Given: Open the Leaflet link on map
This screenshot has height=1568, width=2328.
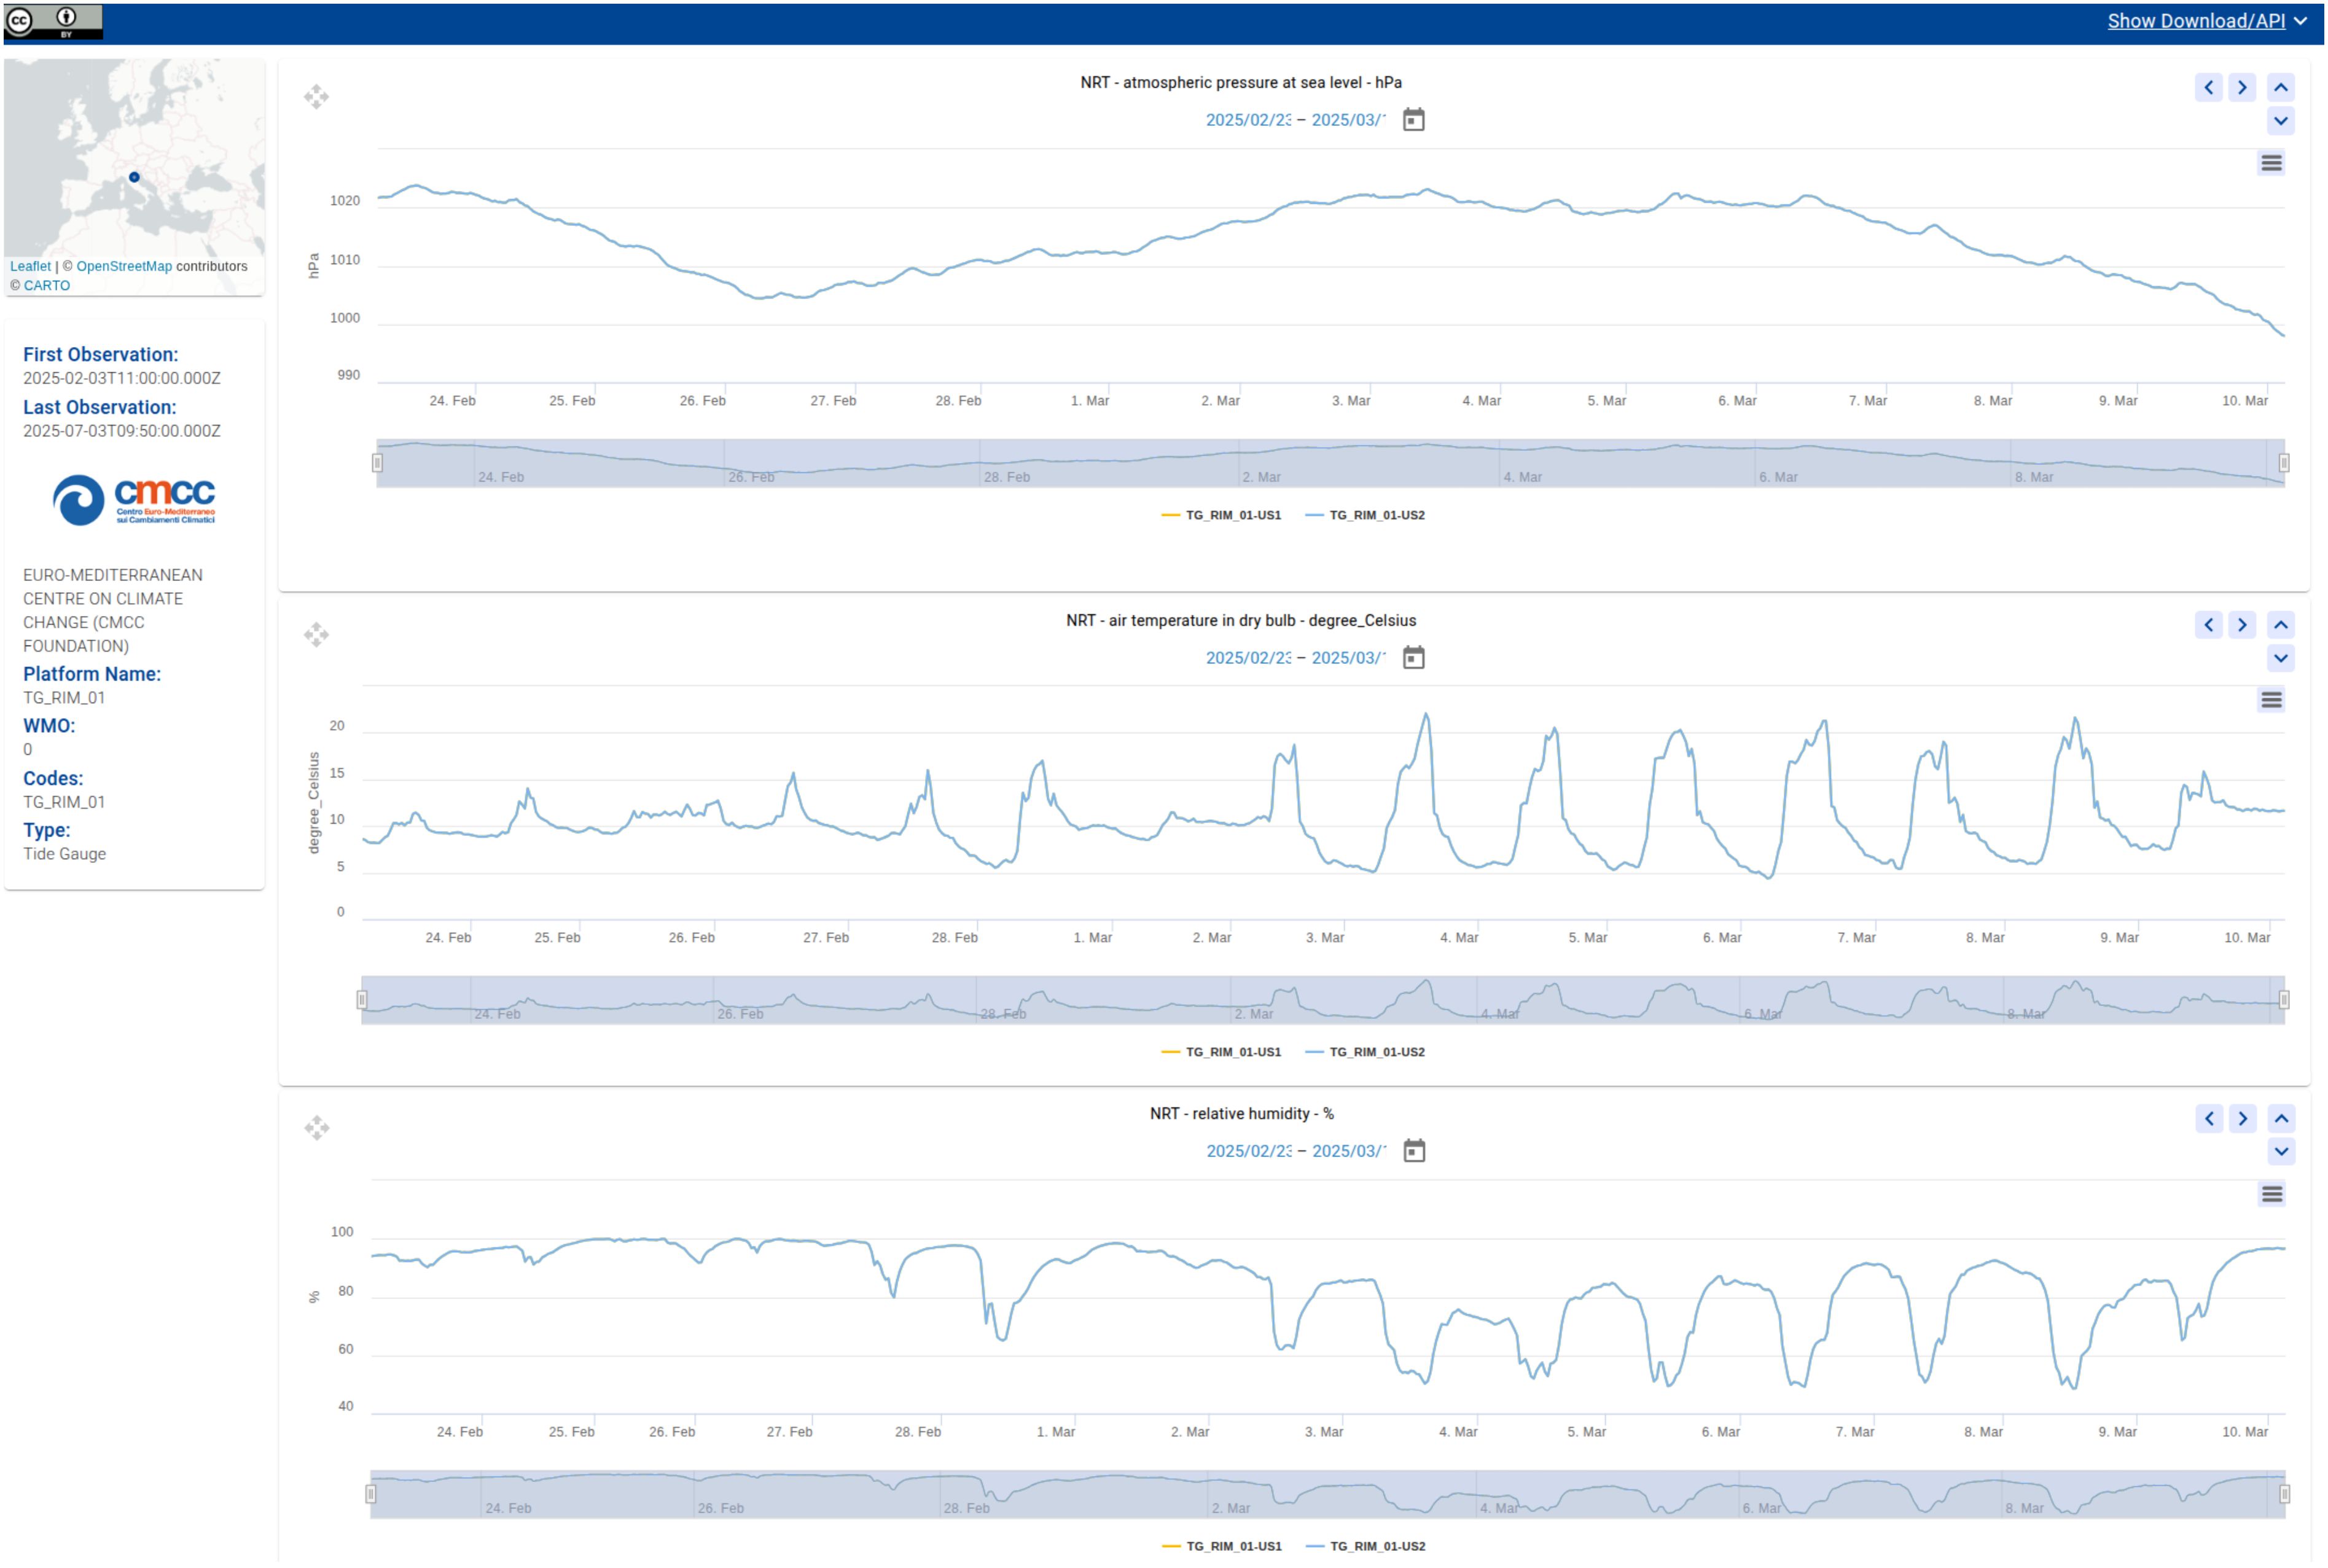Looking at the screenshot, I should pyautogui.click(x=30, y=266).
